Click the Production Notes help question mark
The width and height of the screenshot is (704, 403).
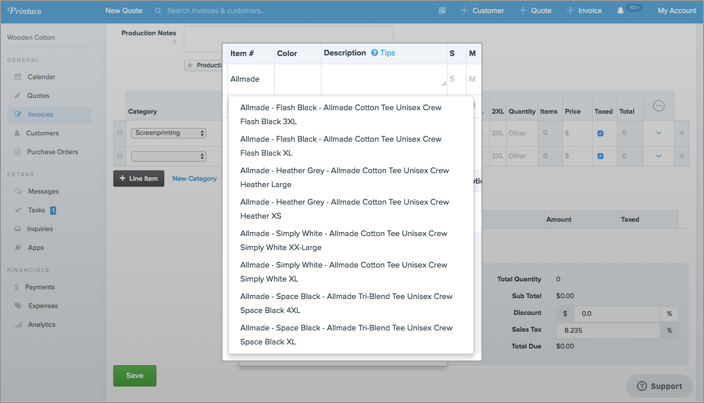pyautogui.click(x=174, y=43)
